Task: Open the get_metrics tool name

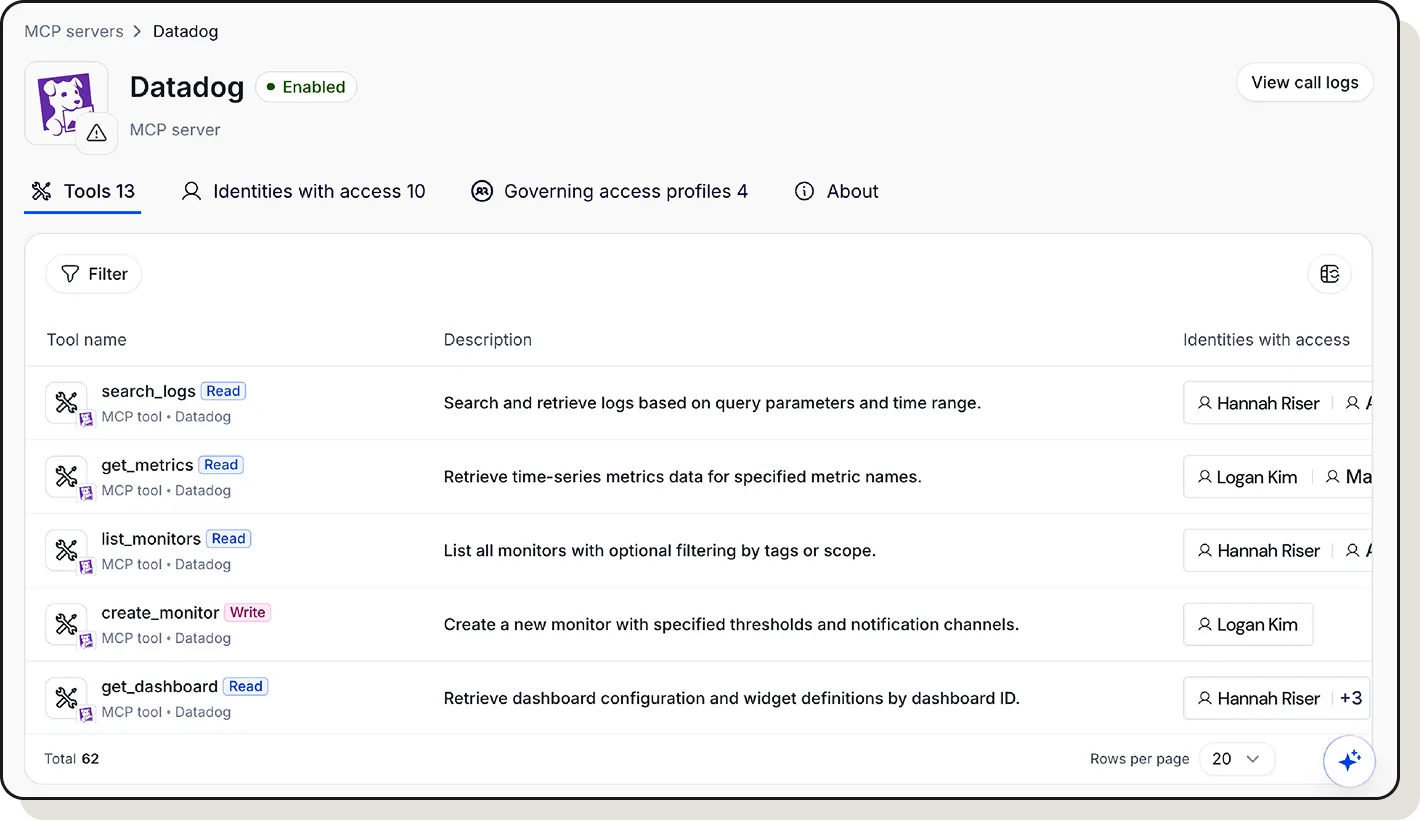Action: [147, 465]
